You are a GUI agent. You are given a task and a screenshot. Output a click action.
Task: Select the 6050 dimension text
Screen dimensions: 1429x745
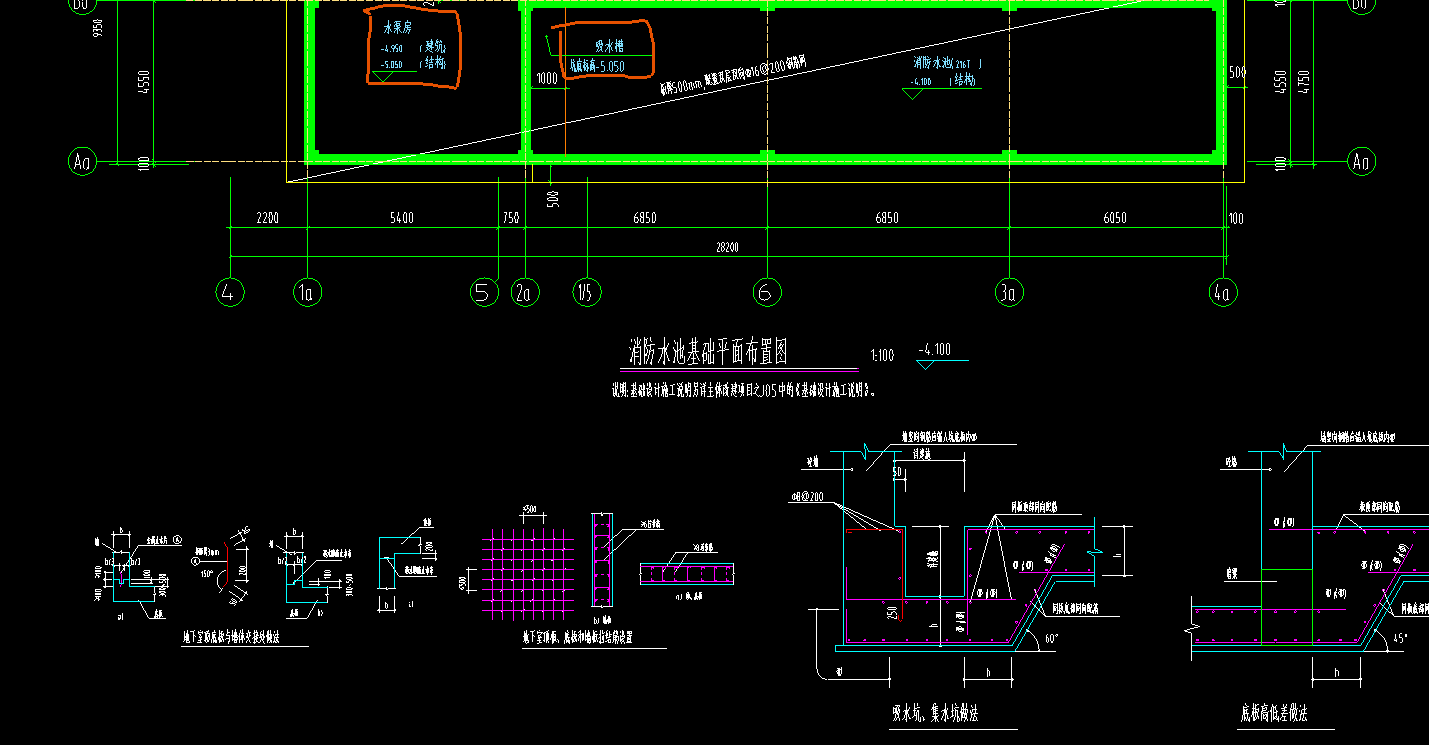1114,218
